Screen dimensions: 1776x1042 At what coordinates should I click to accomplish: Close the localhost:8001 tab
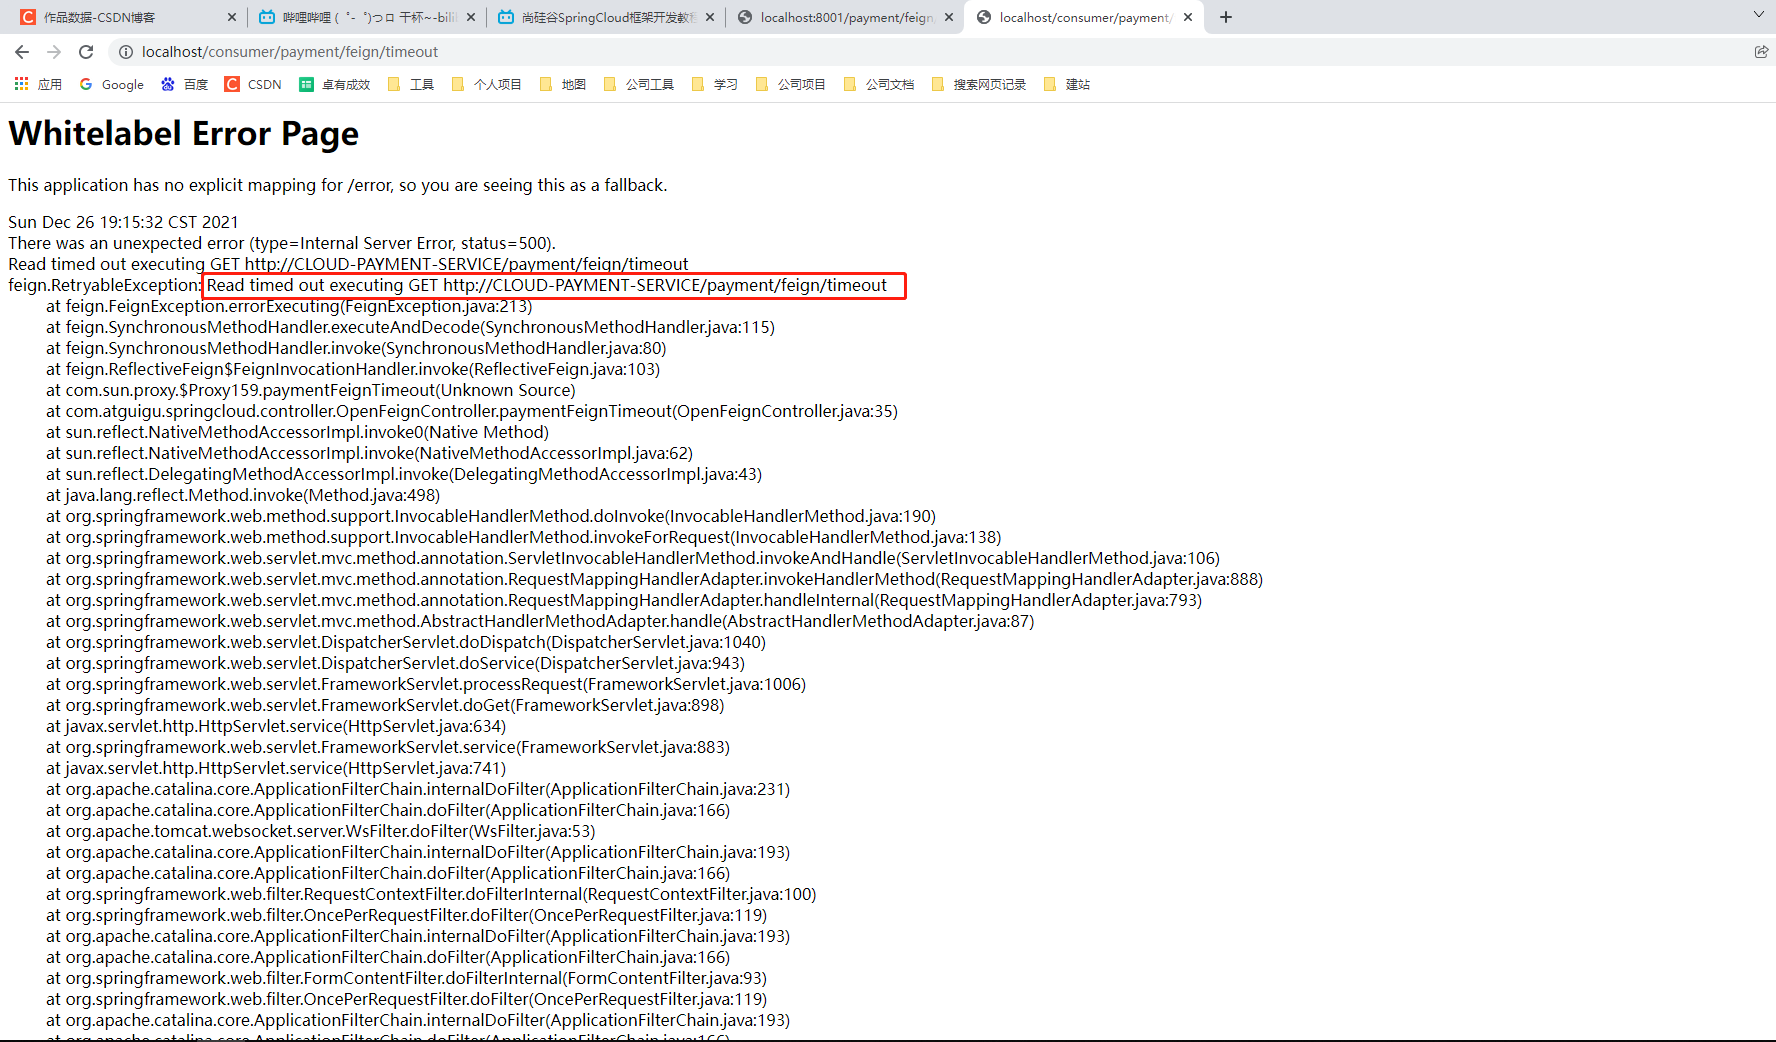pyautogui.click(x=949, y=17)
